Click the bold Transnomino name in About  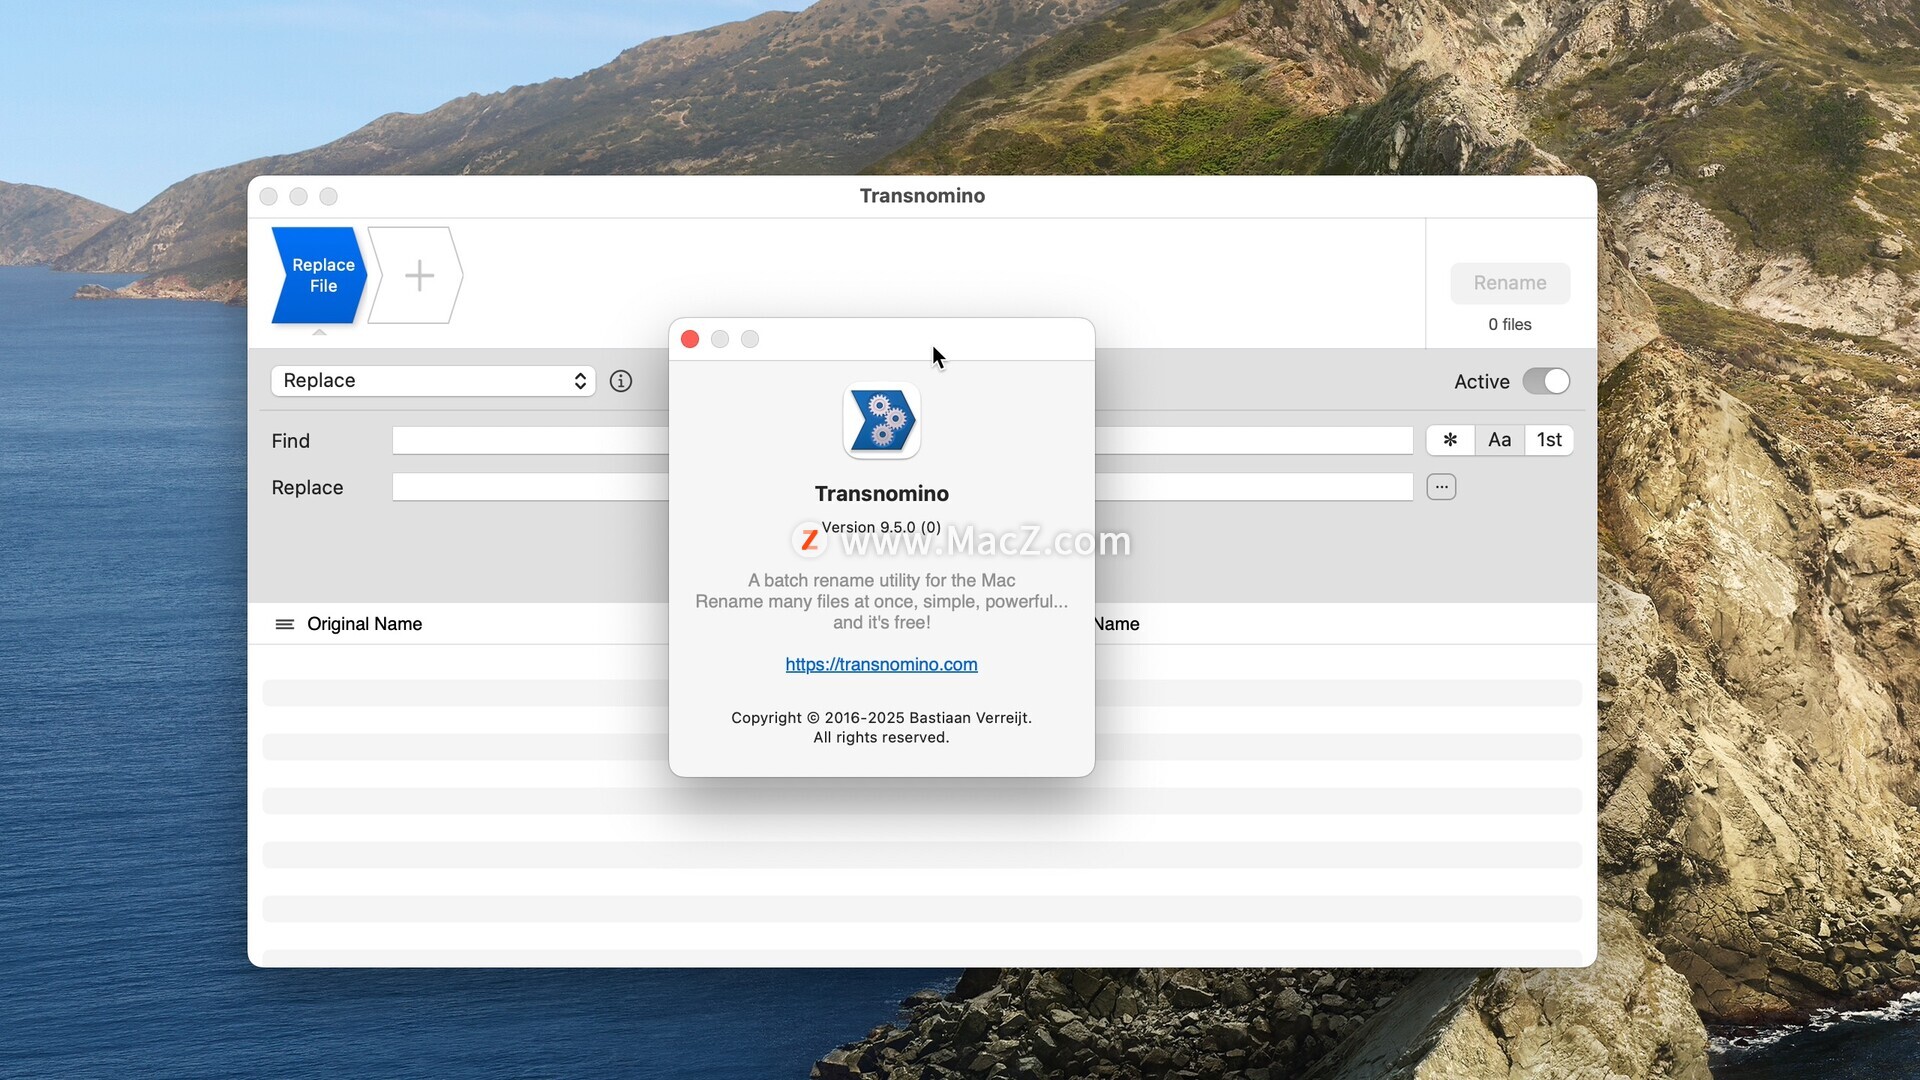click(882, 494)
